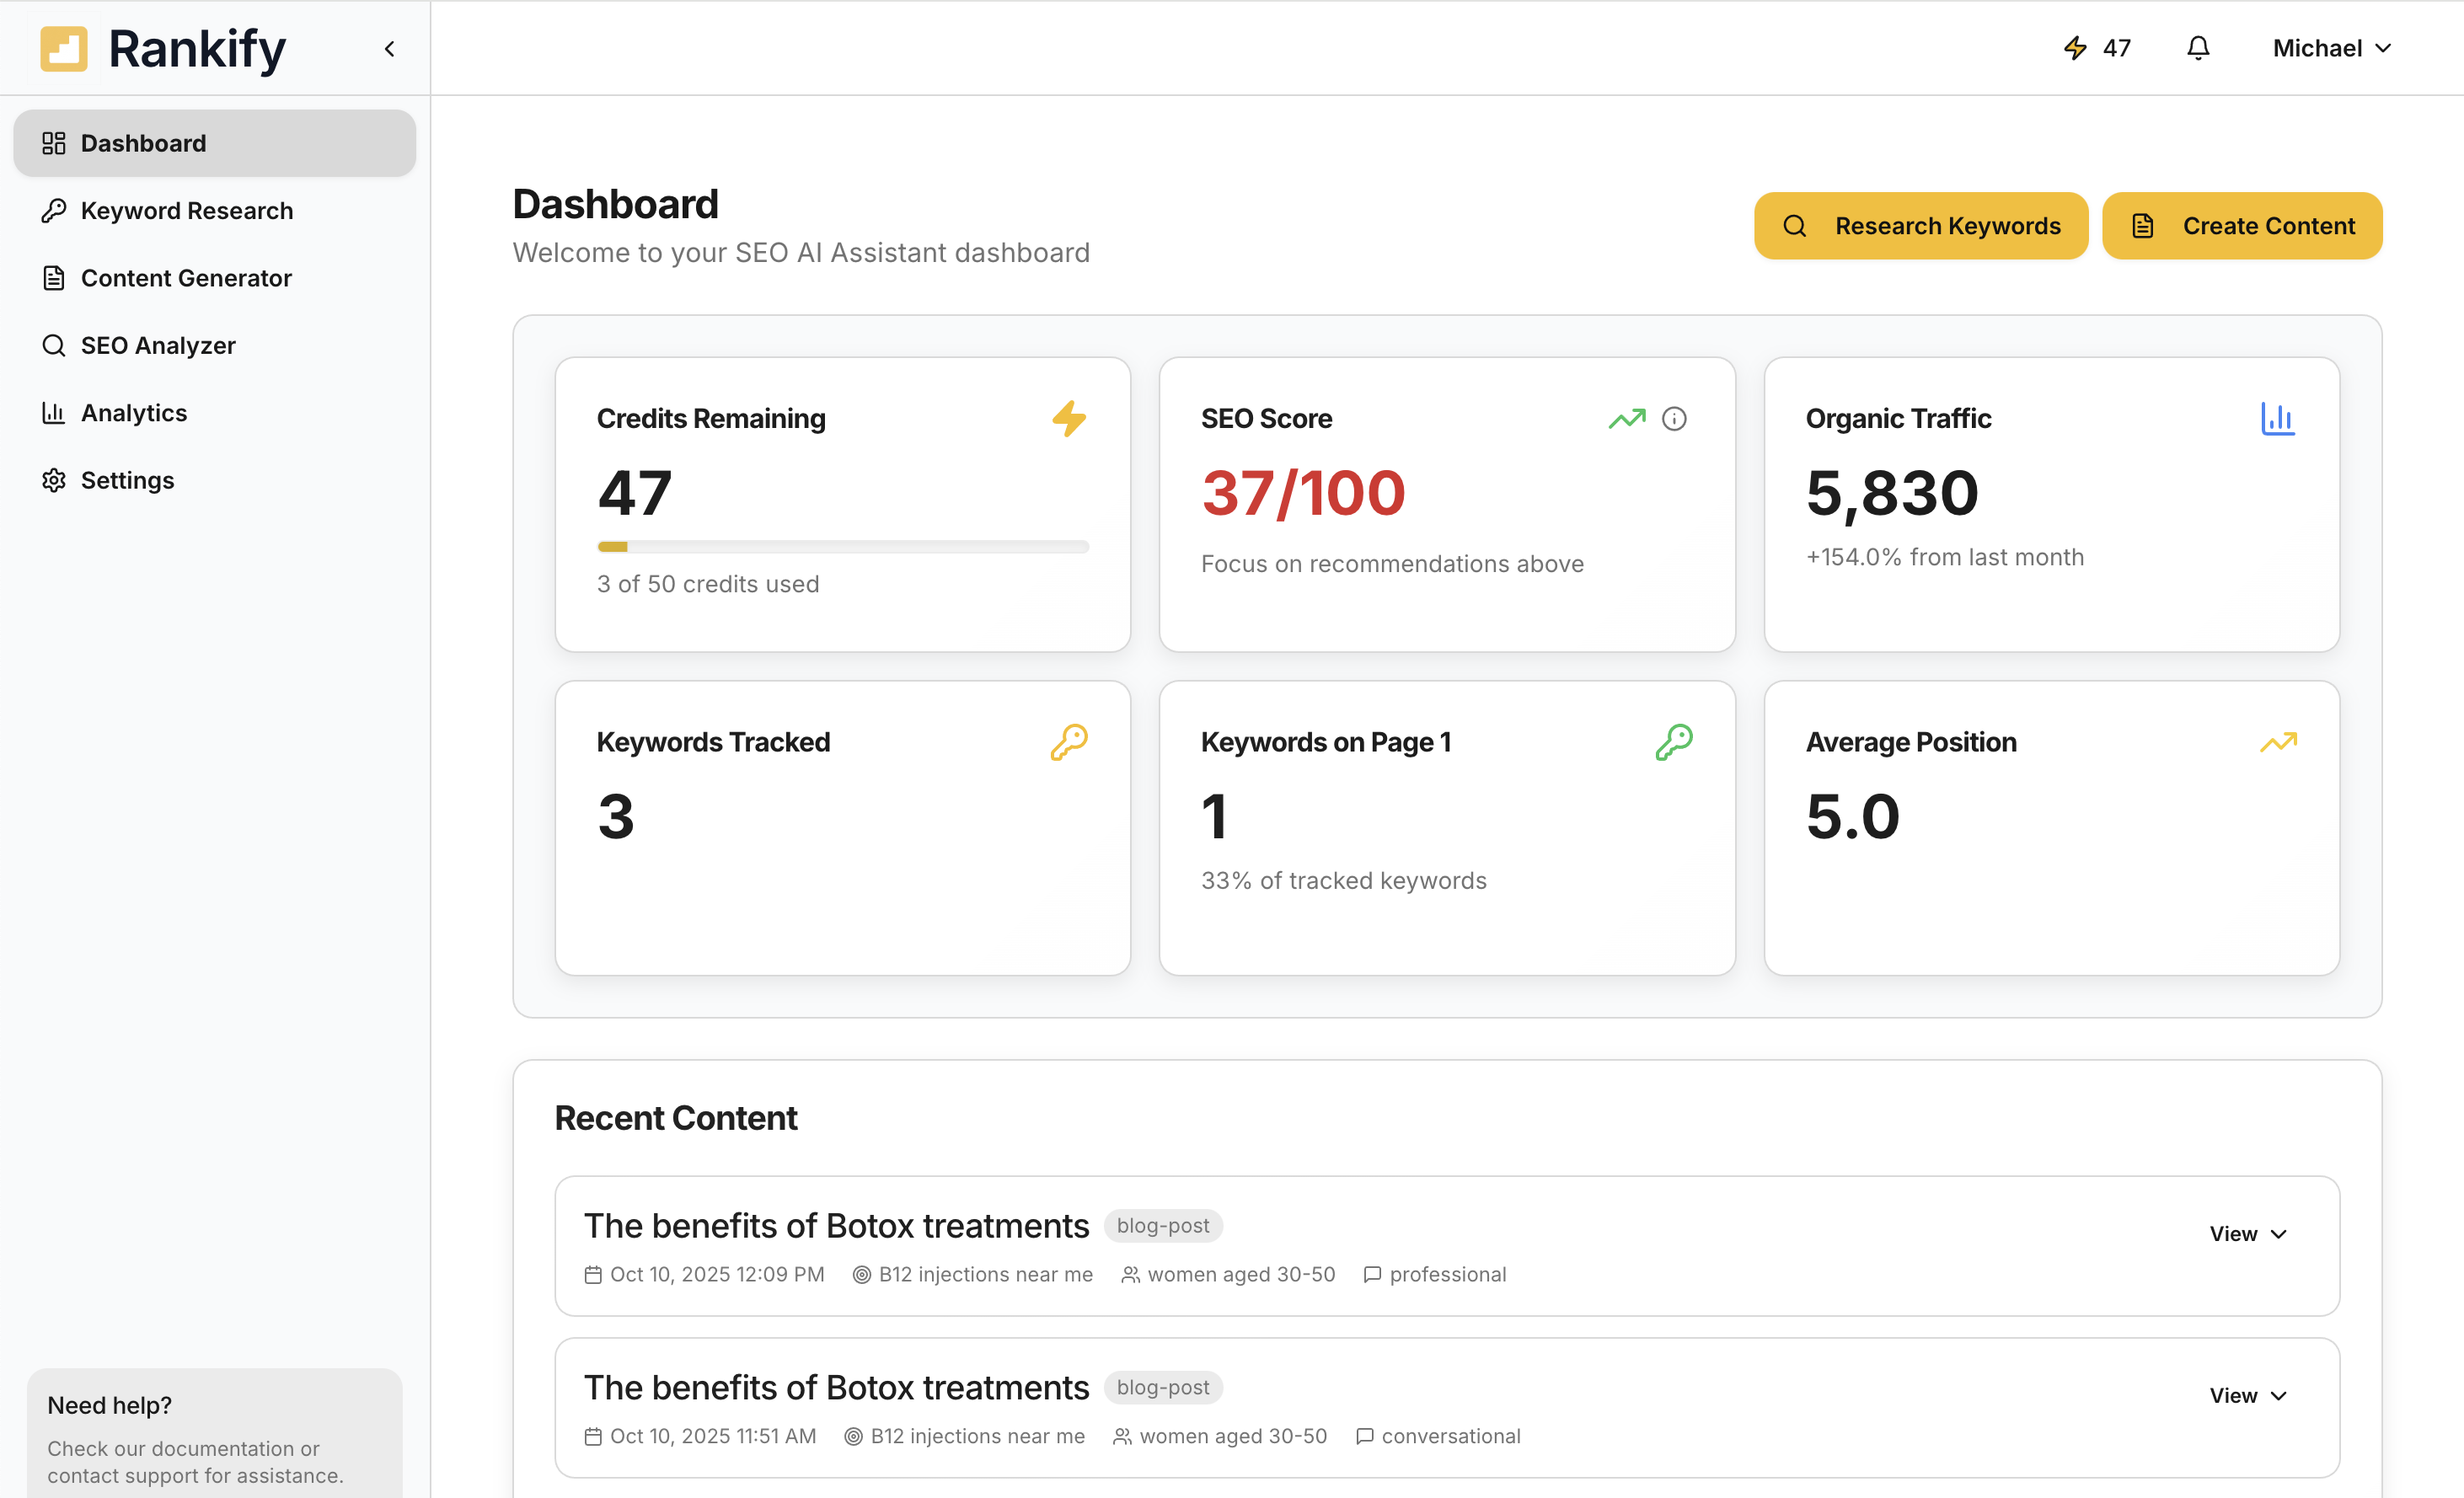Click the Research Keywords button
Viewport: 2464px width, 1498px height.
(1920, 225)
